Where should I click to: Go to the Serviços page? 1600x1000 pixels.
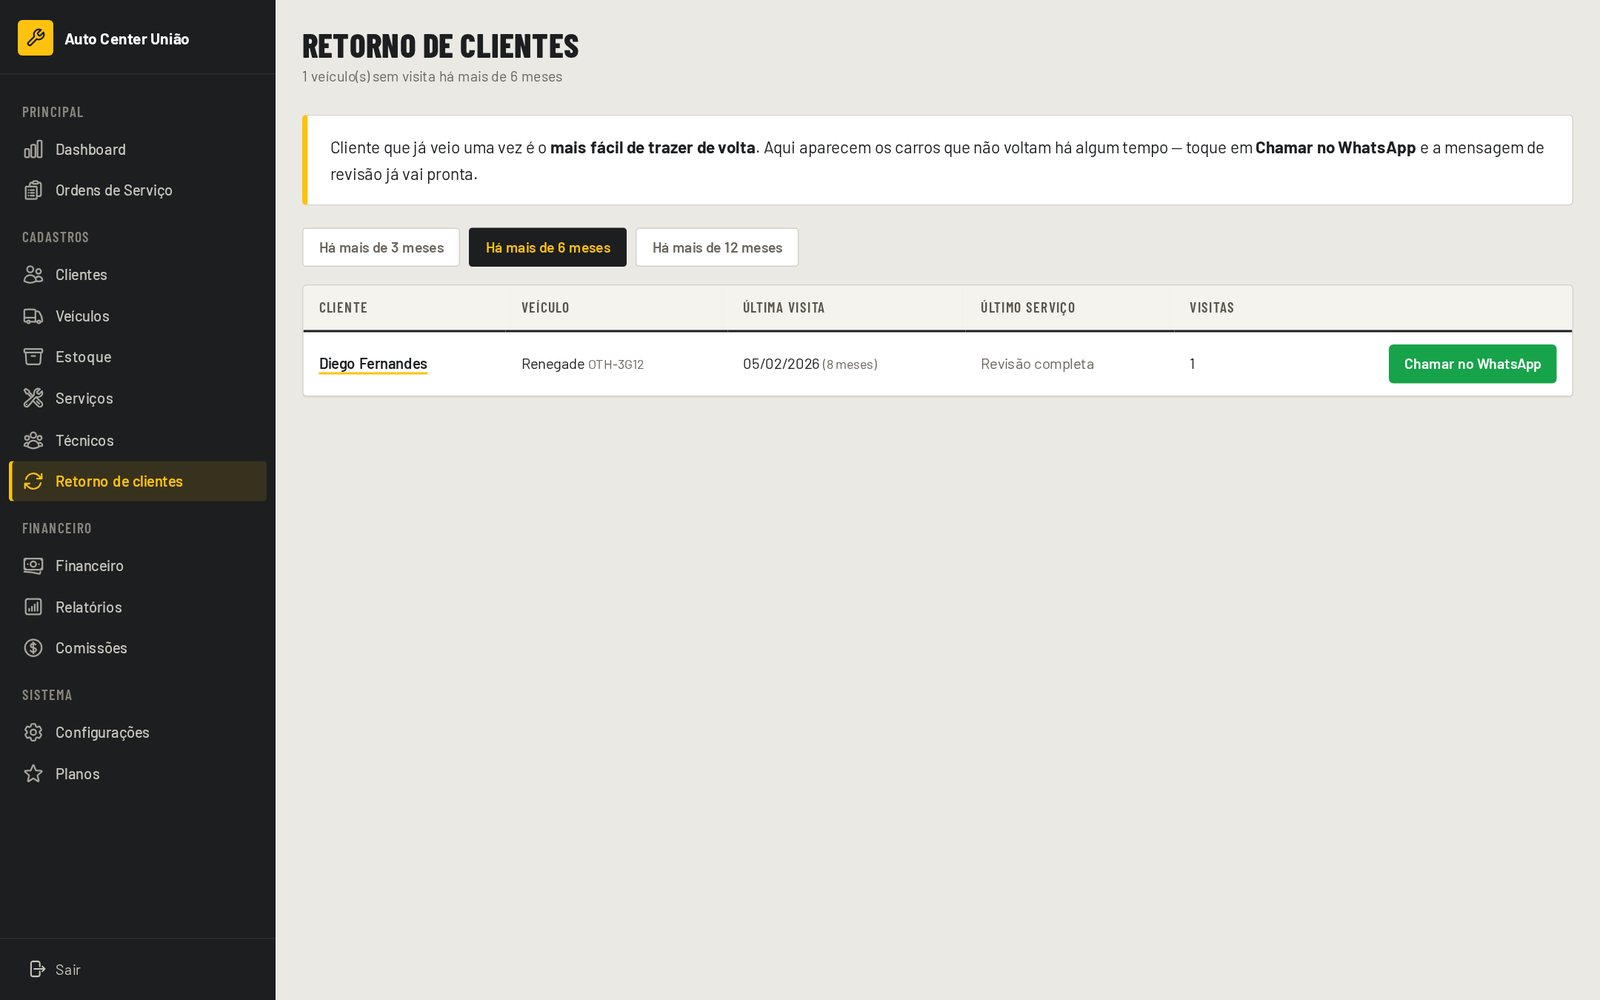point(138,398)
